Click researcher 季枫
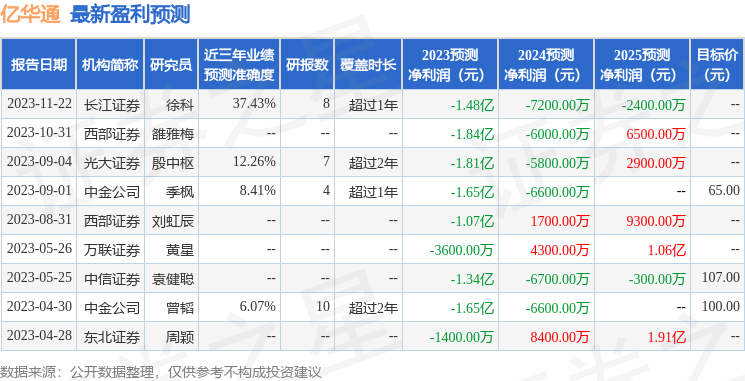Viewport: 745px width, 381px height. pos(180,192)
